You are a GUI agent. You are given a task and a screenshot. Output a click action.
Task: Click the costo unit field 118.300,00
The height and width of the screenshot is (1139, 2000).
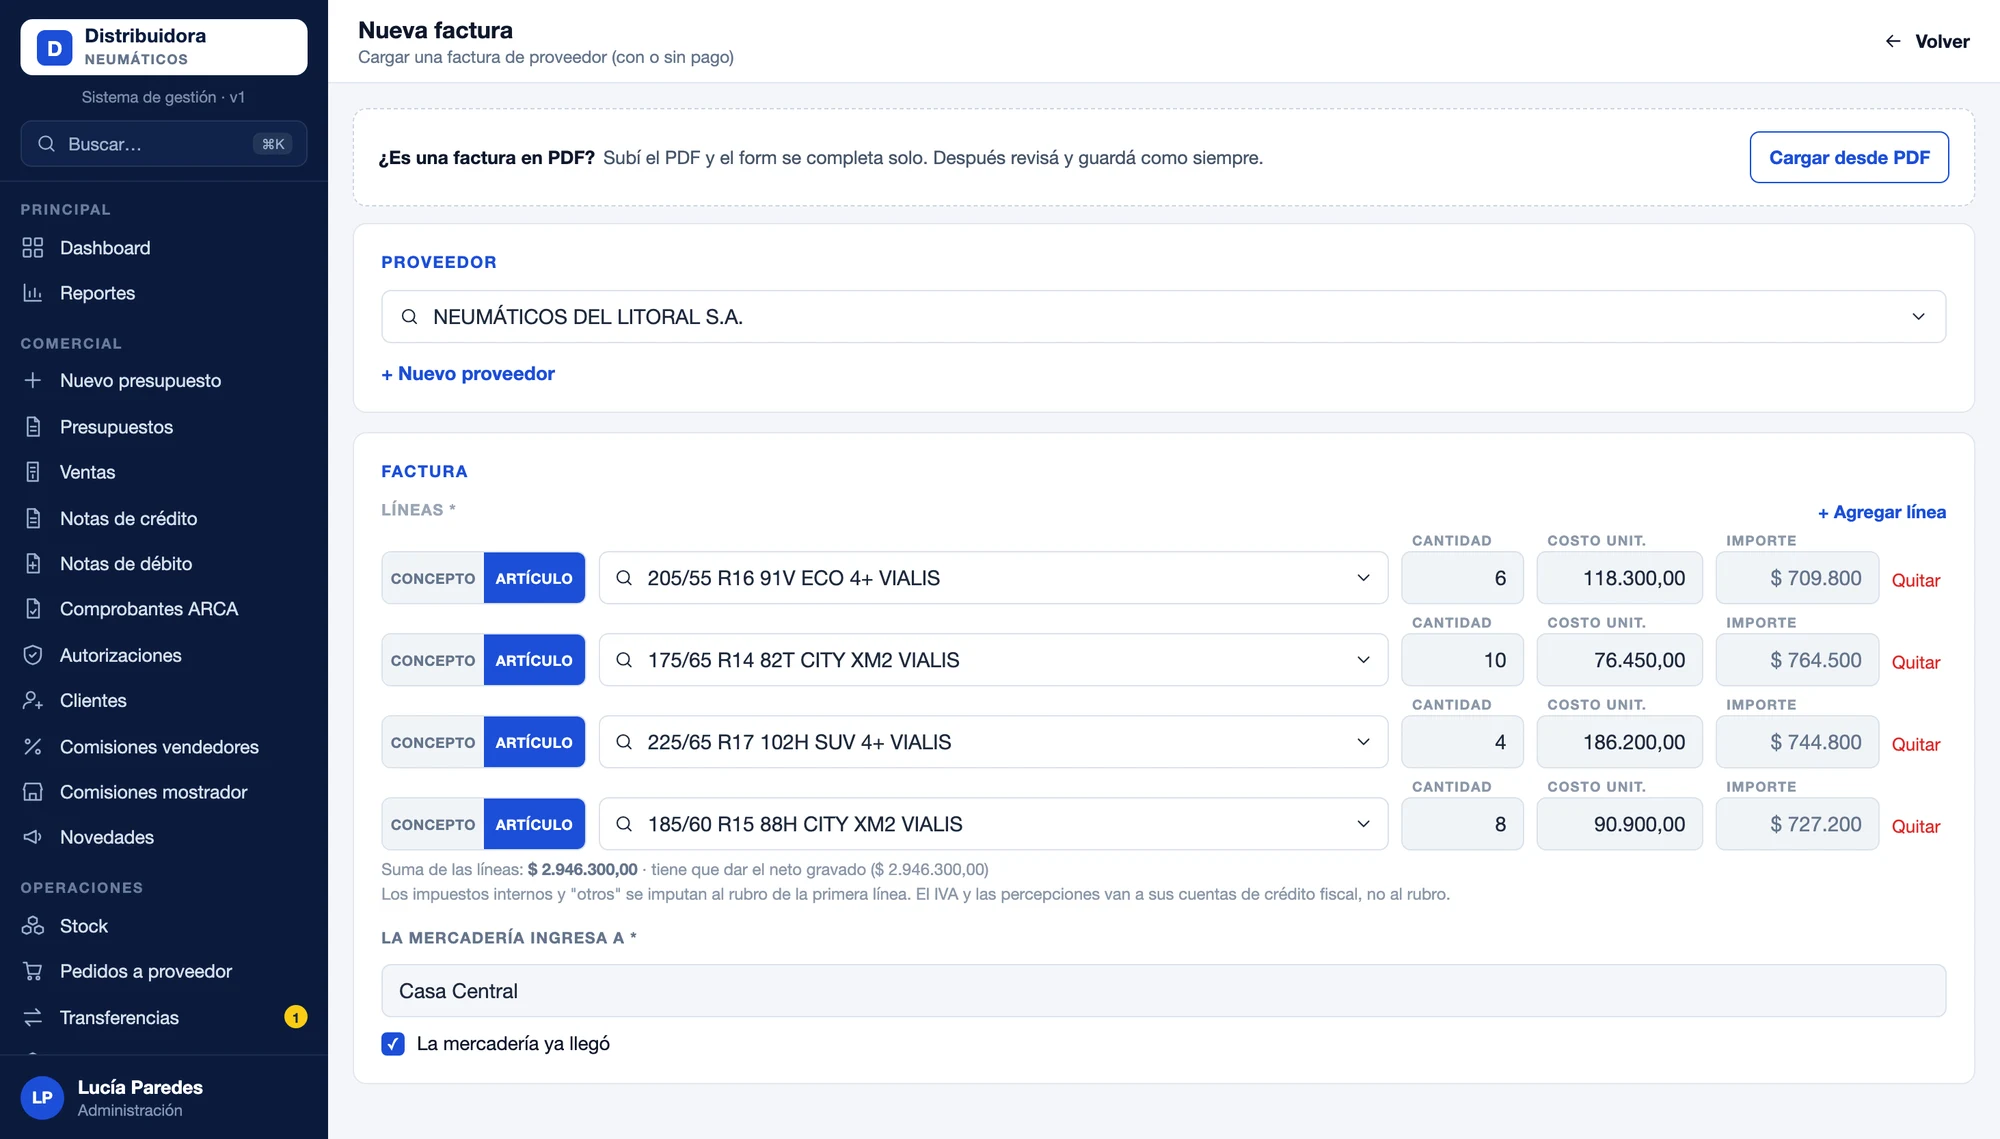pyautogui.click(x=1619, y=578)
